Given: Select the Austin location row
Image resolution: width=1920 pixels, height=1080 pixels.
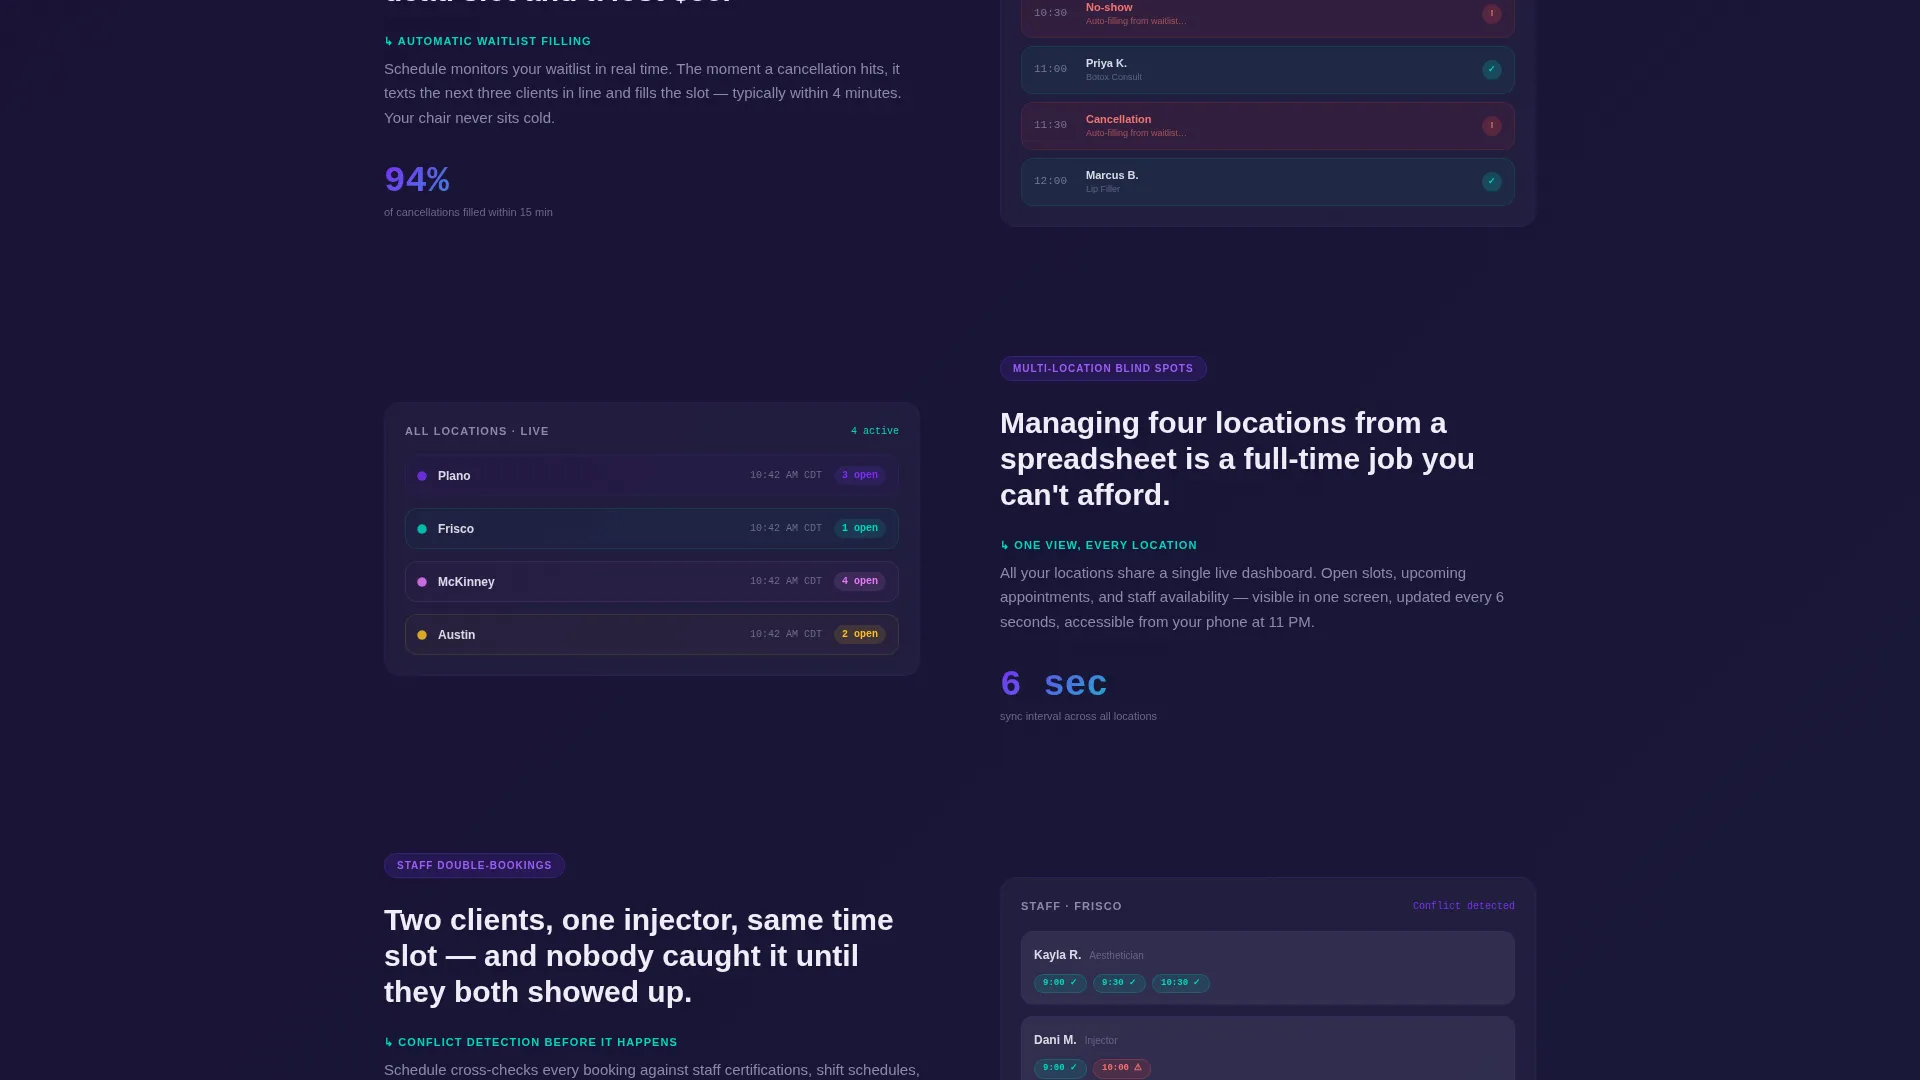Looking at the screenshot, I should tap(652, 635).
